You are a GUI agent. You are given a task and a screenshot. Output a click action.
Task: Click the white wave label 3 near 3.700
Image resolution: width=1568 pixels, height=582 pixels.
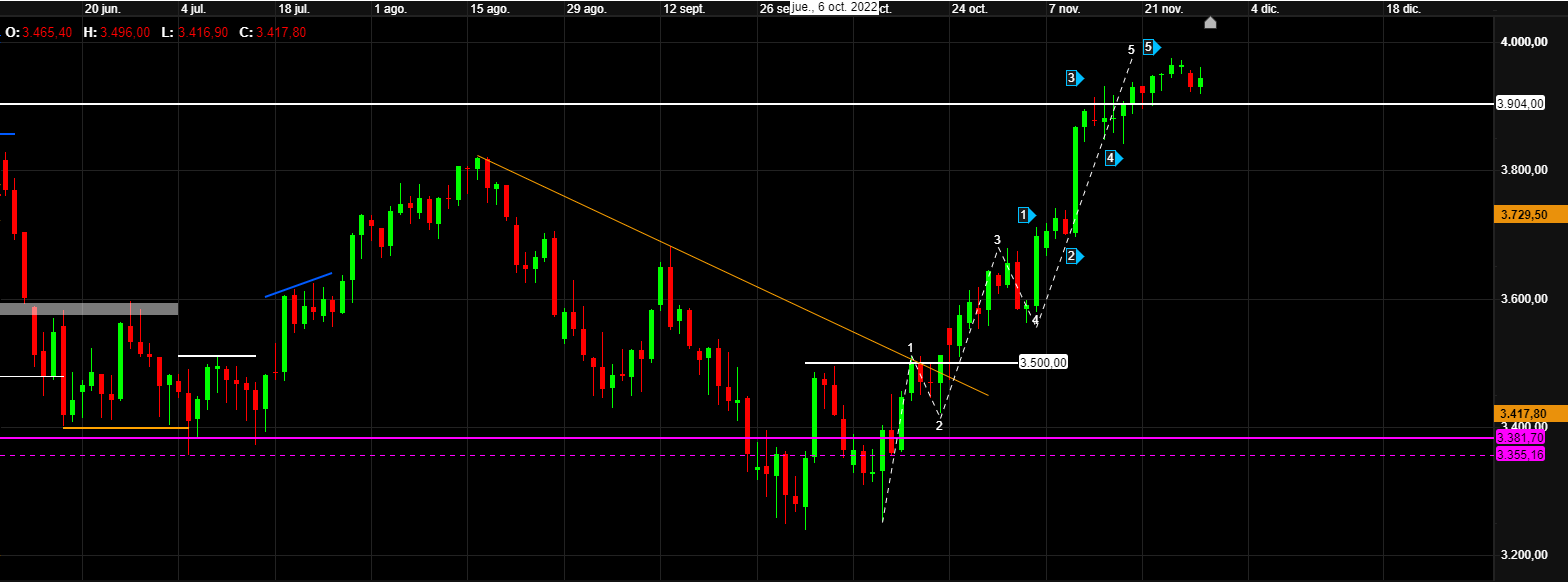(997, 240)
